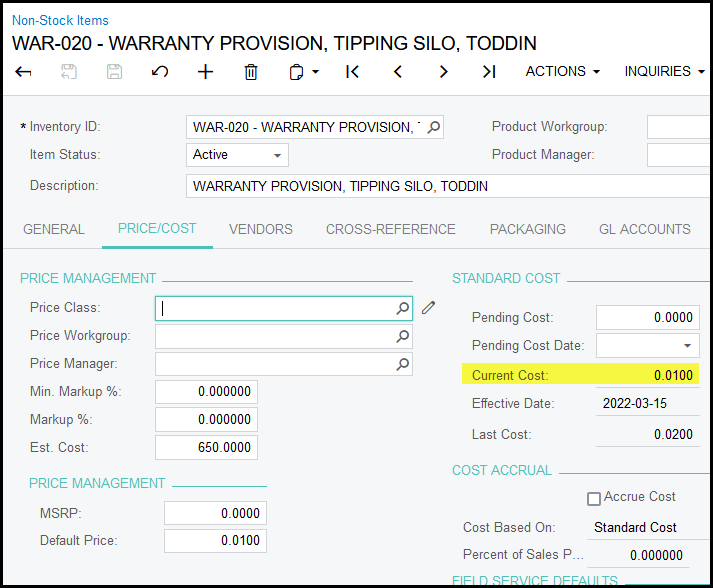The height and width of the screenshot is (588, 713).
Task: Click the Non-Stock Items breadcrumb link
Action: (x=60, y=20)
